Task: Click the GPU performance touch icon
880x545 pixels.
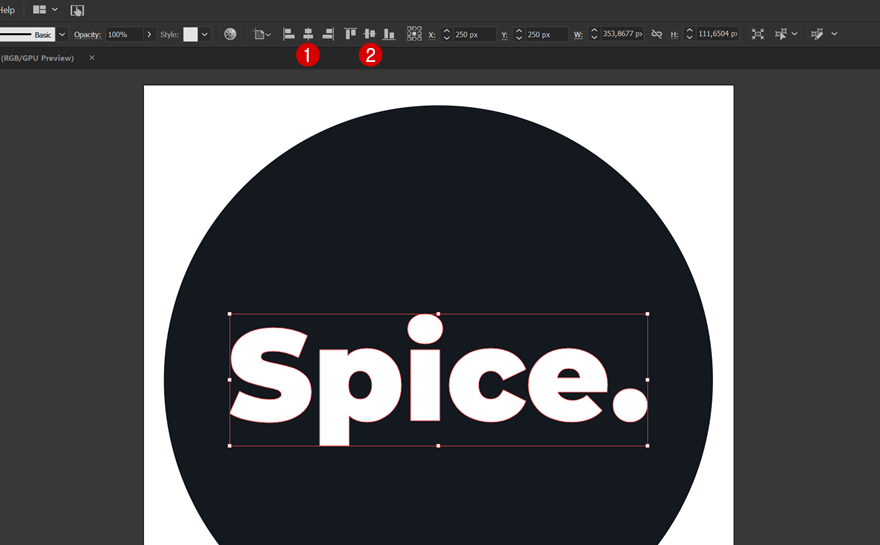Action: pyautogui.click(x=77, y=10)
